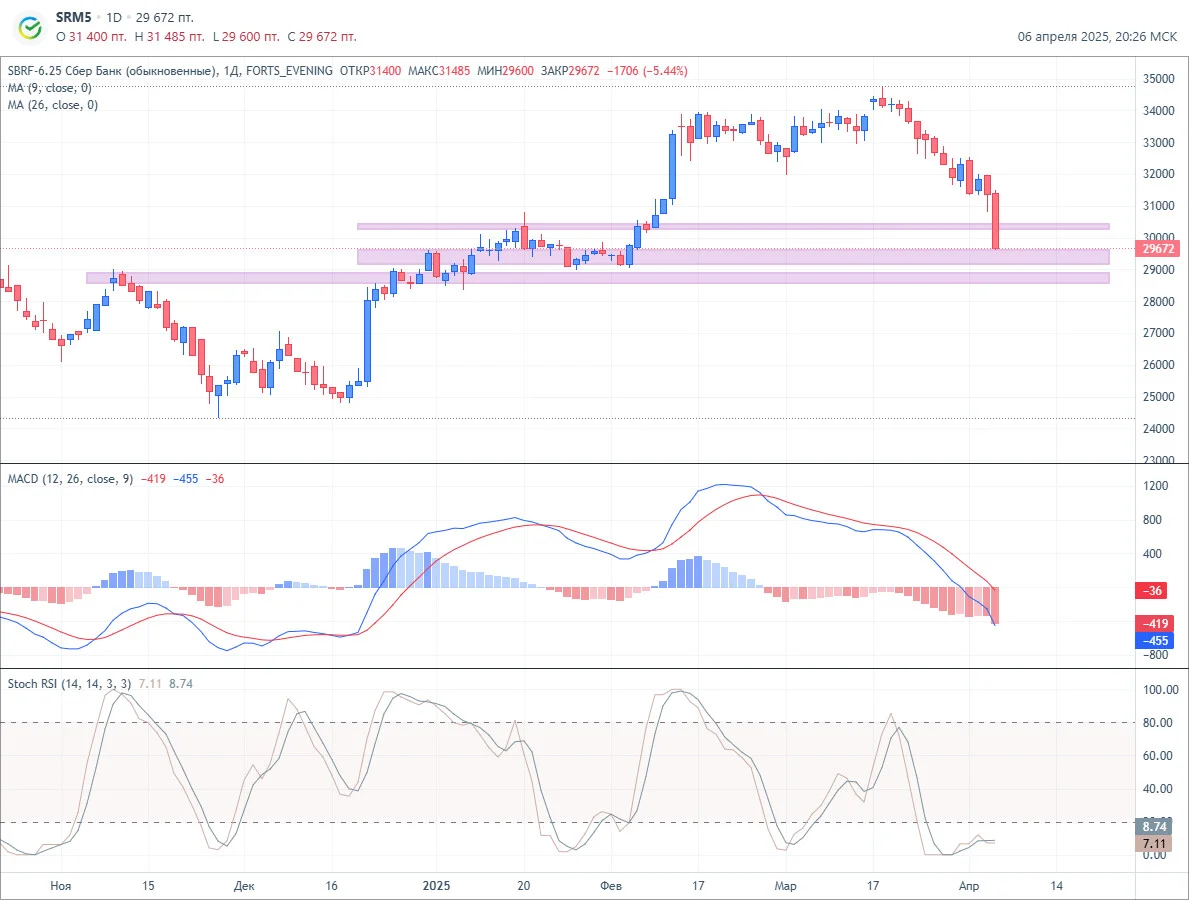Select the lower purple support zone near 28700
1189x900 pixels.
(598, 278)
